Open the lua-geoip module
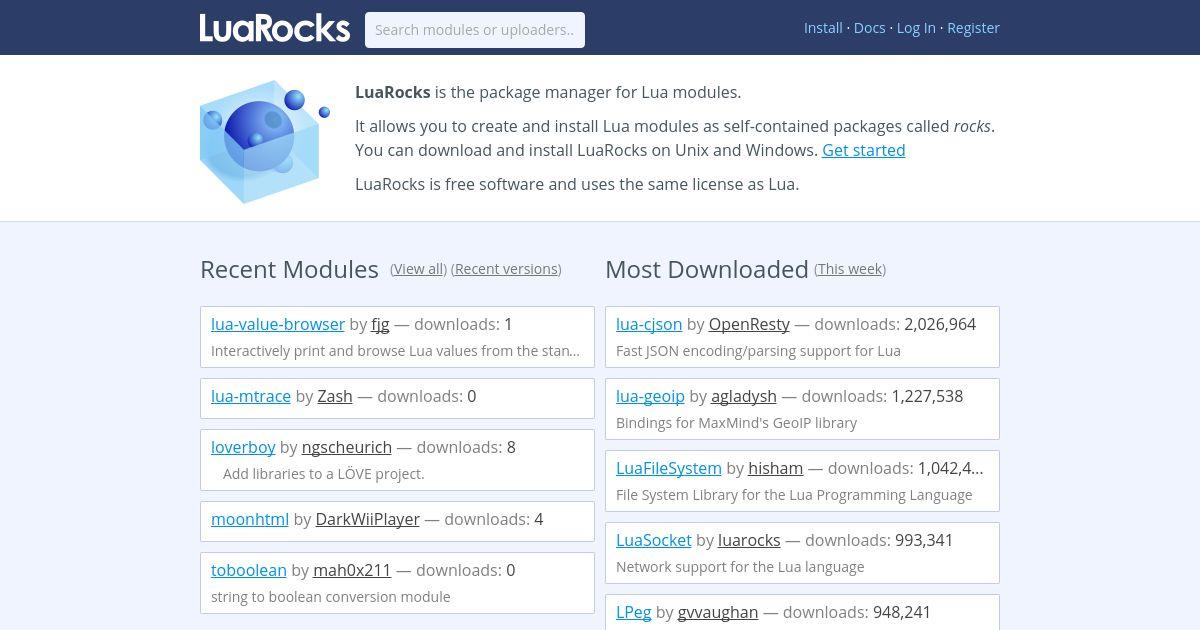Image resolution: width=1200 pixels, height=630 pixels. 650,396
